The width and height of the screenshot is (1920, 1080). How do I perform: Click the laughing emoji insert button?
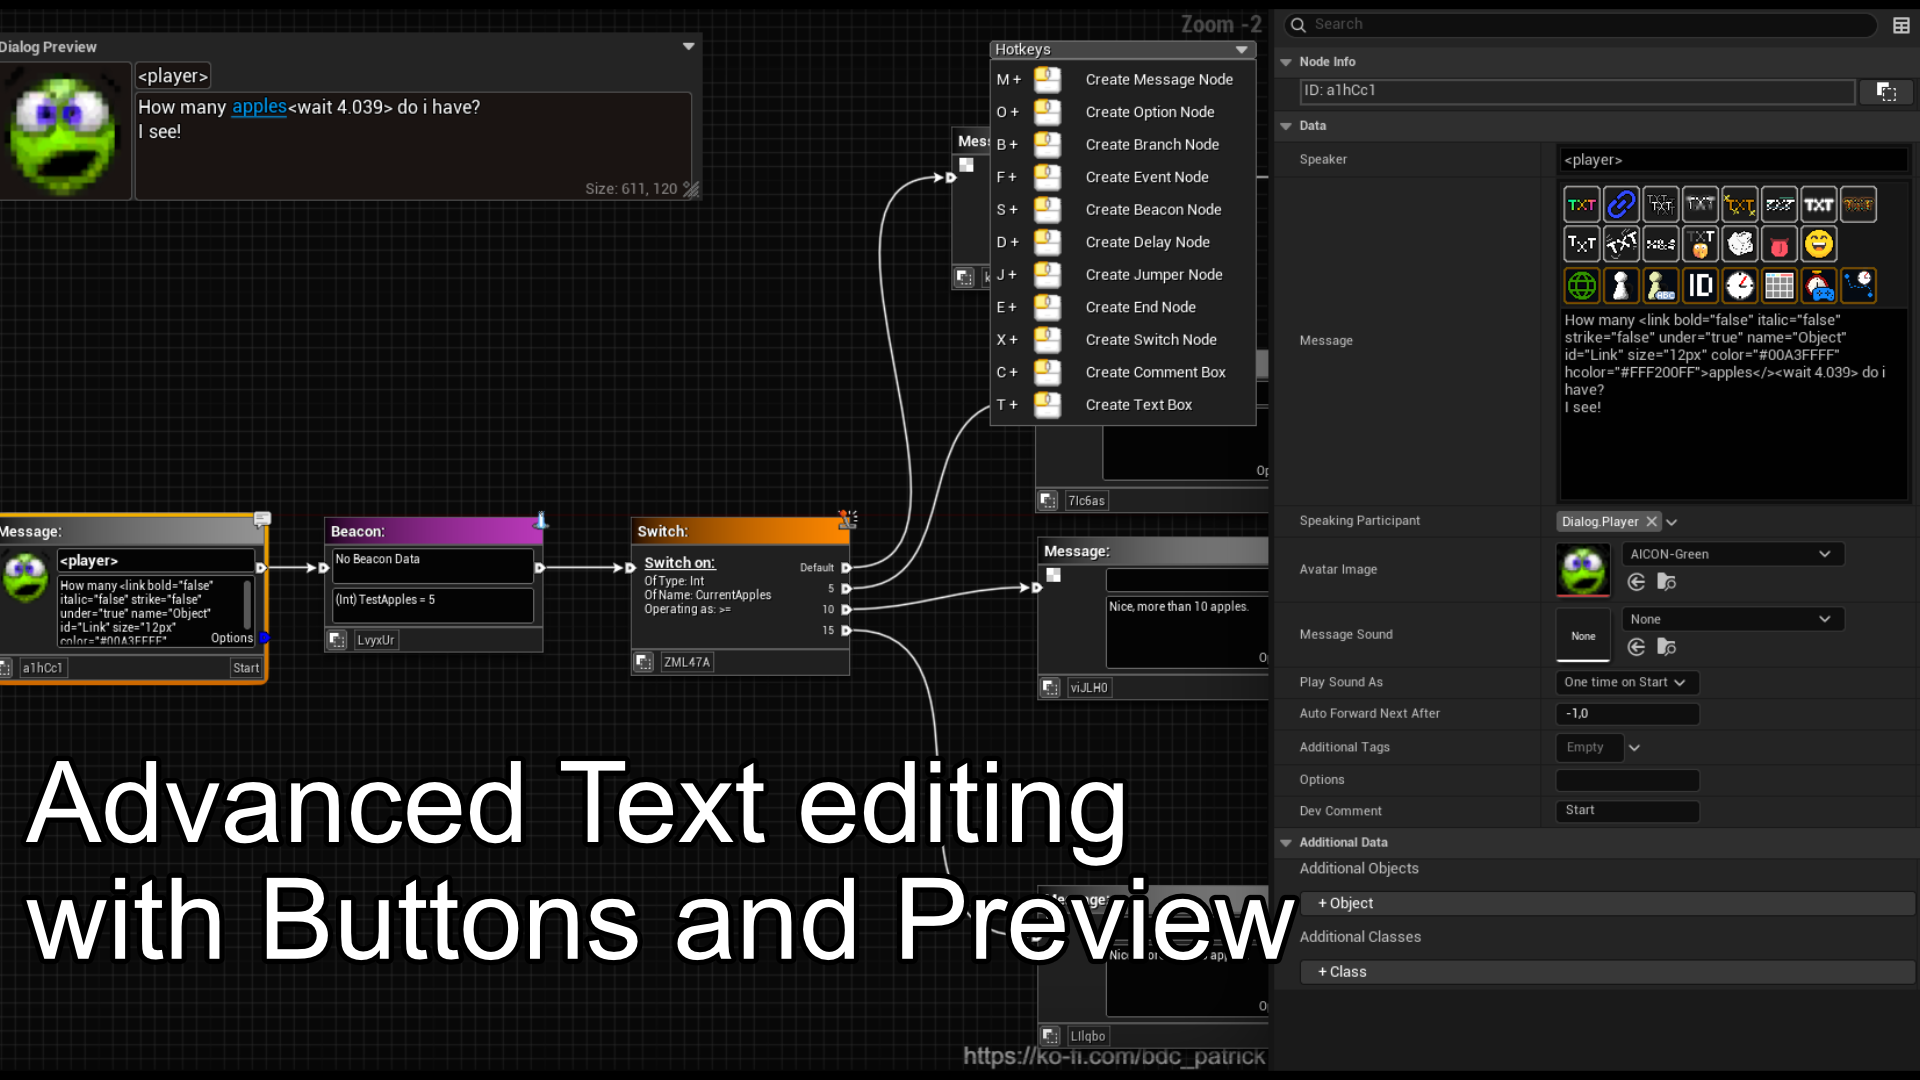tap(1819, 244)
